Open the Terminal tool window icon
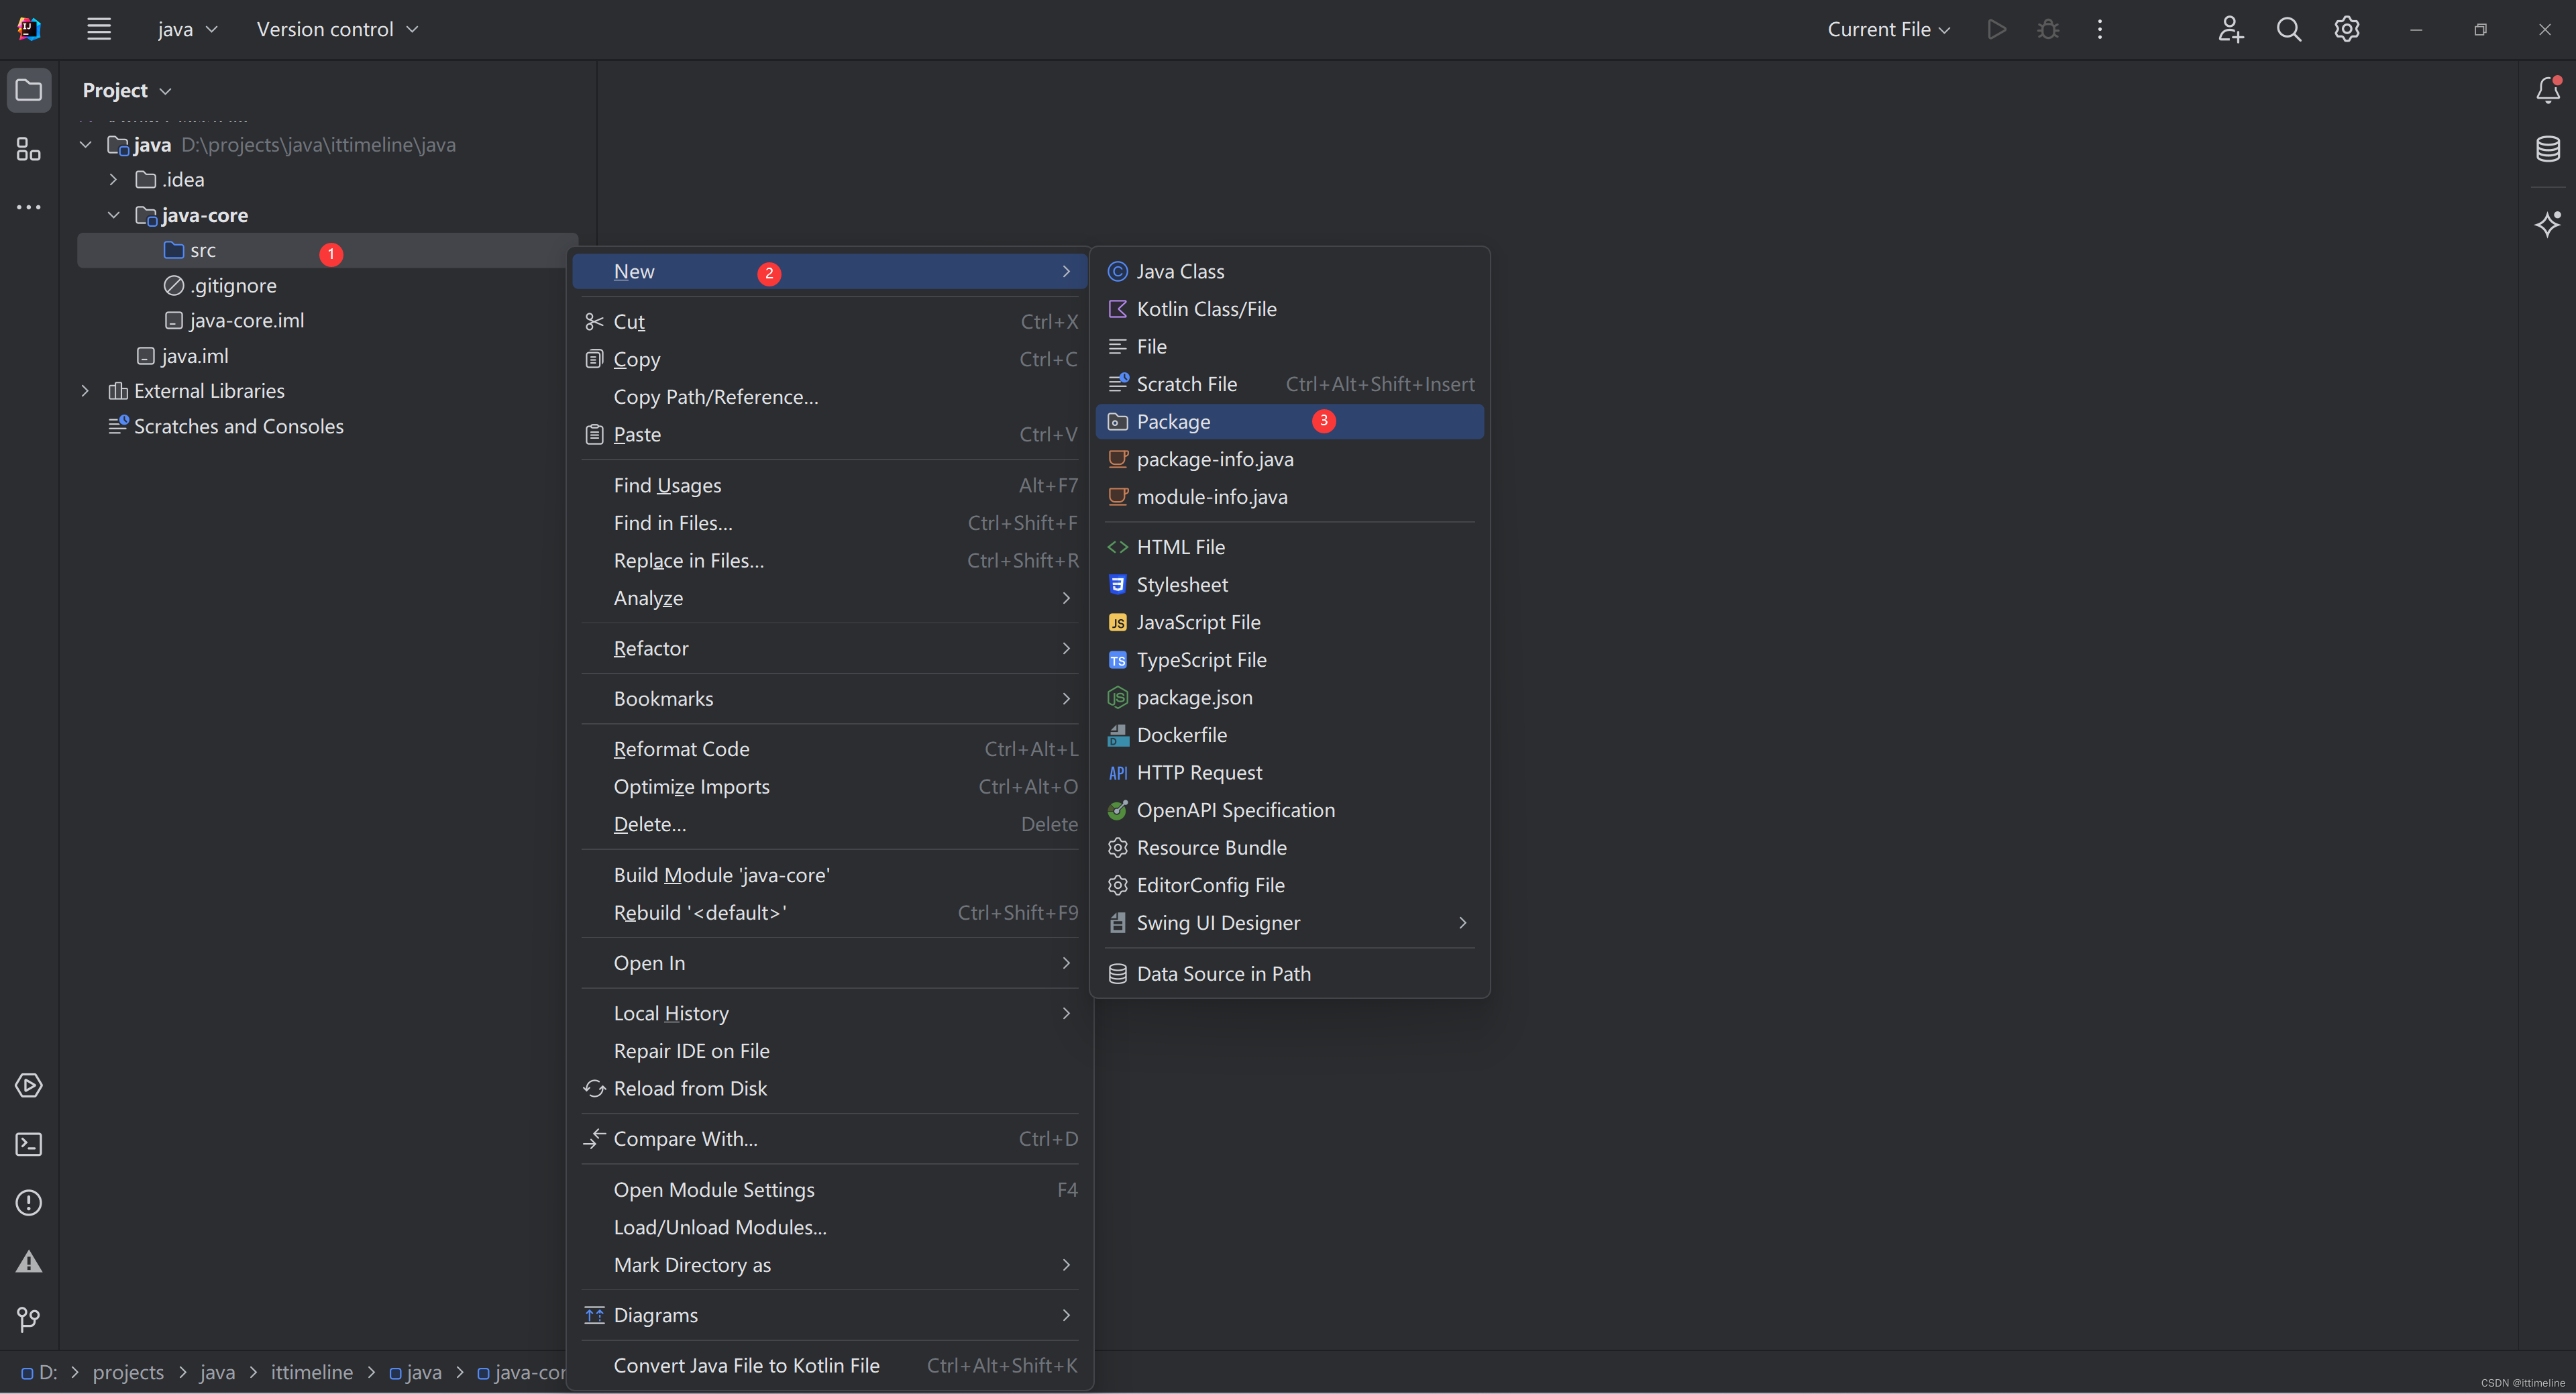 pos(29,1144)
